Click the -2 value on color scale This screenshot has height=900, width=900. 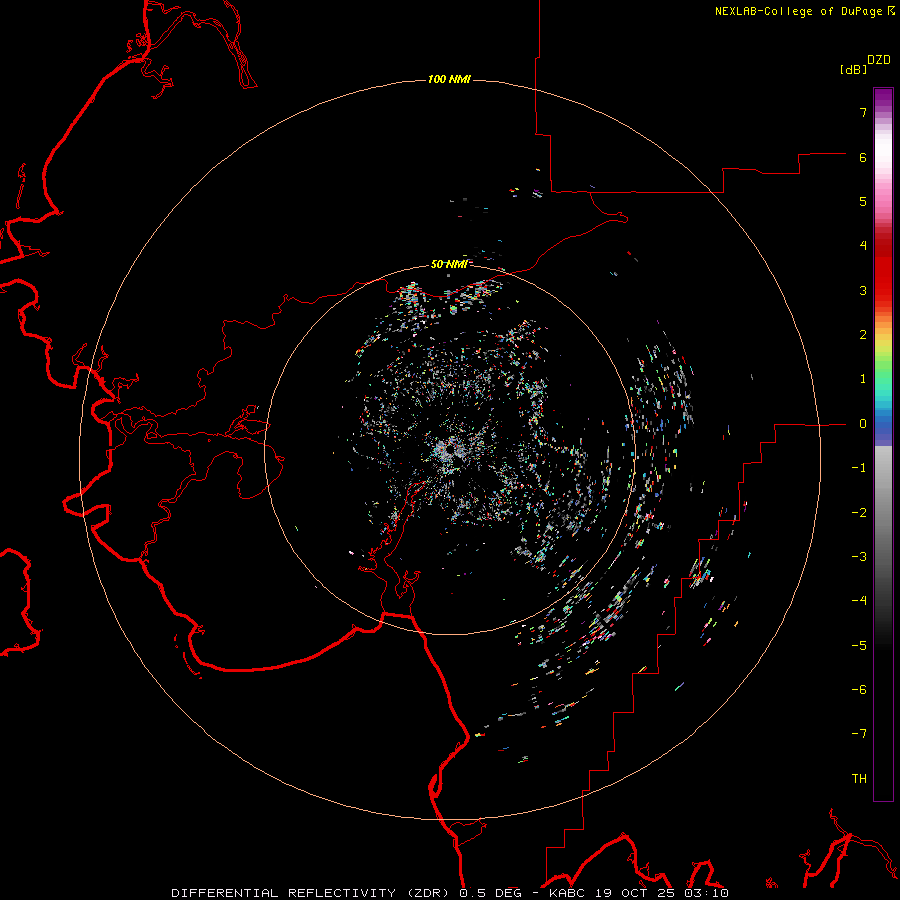(x=859, y=512)
